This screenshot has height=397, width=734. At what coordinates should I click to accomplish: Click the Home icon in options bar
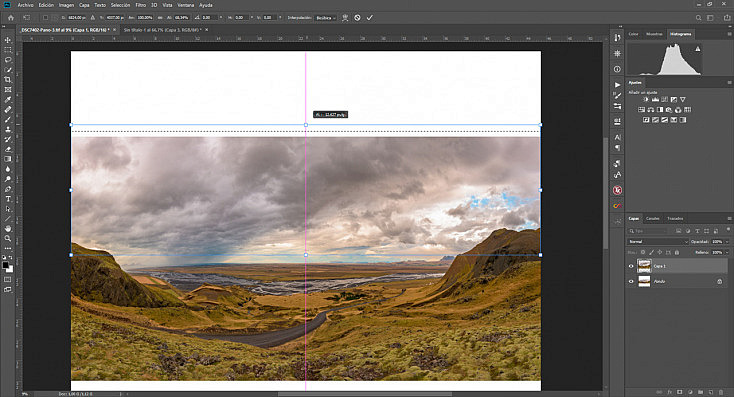[11, 17]
